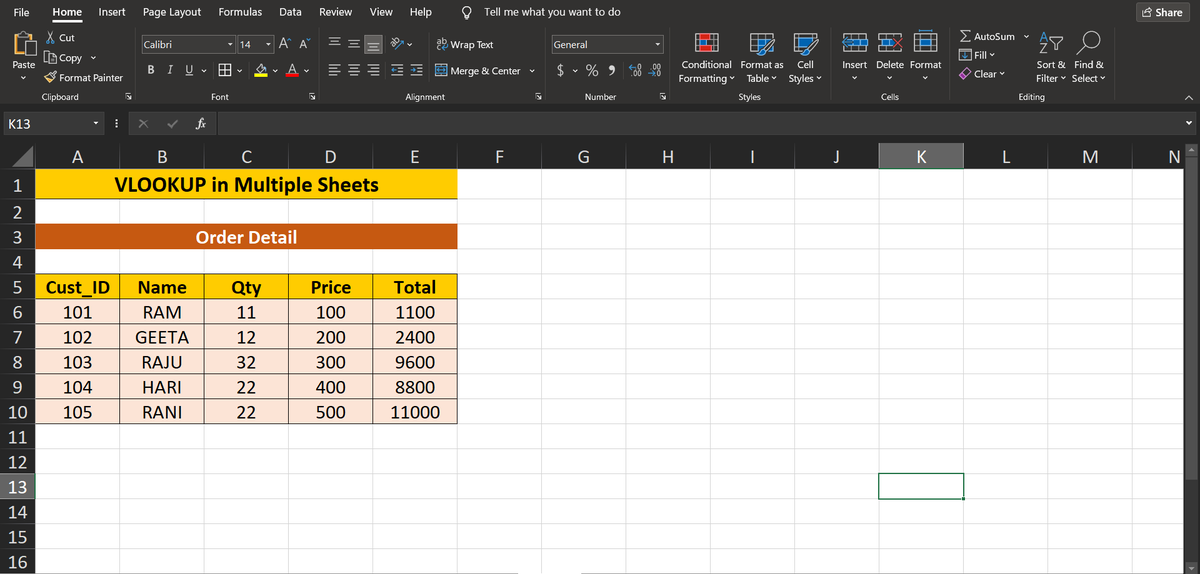Select cell containing GEETA
This screenshot has height=574, width=1200.
pos(162,337)
